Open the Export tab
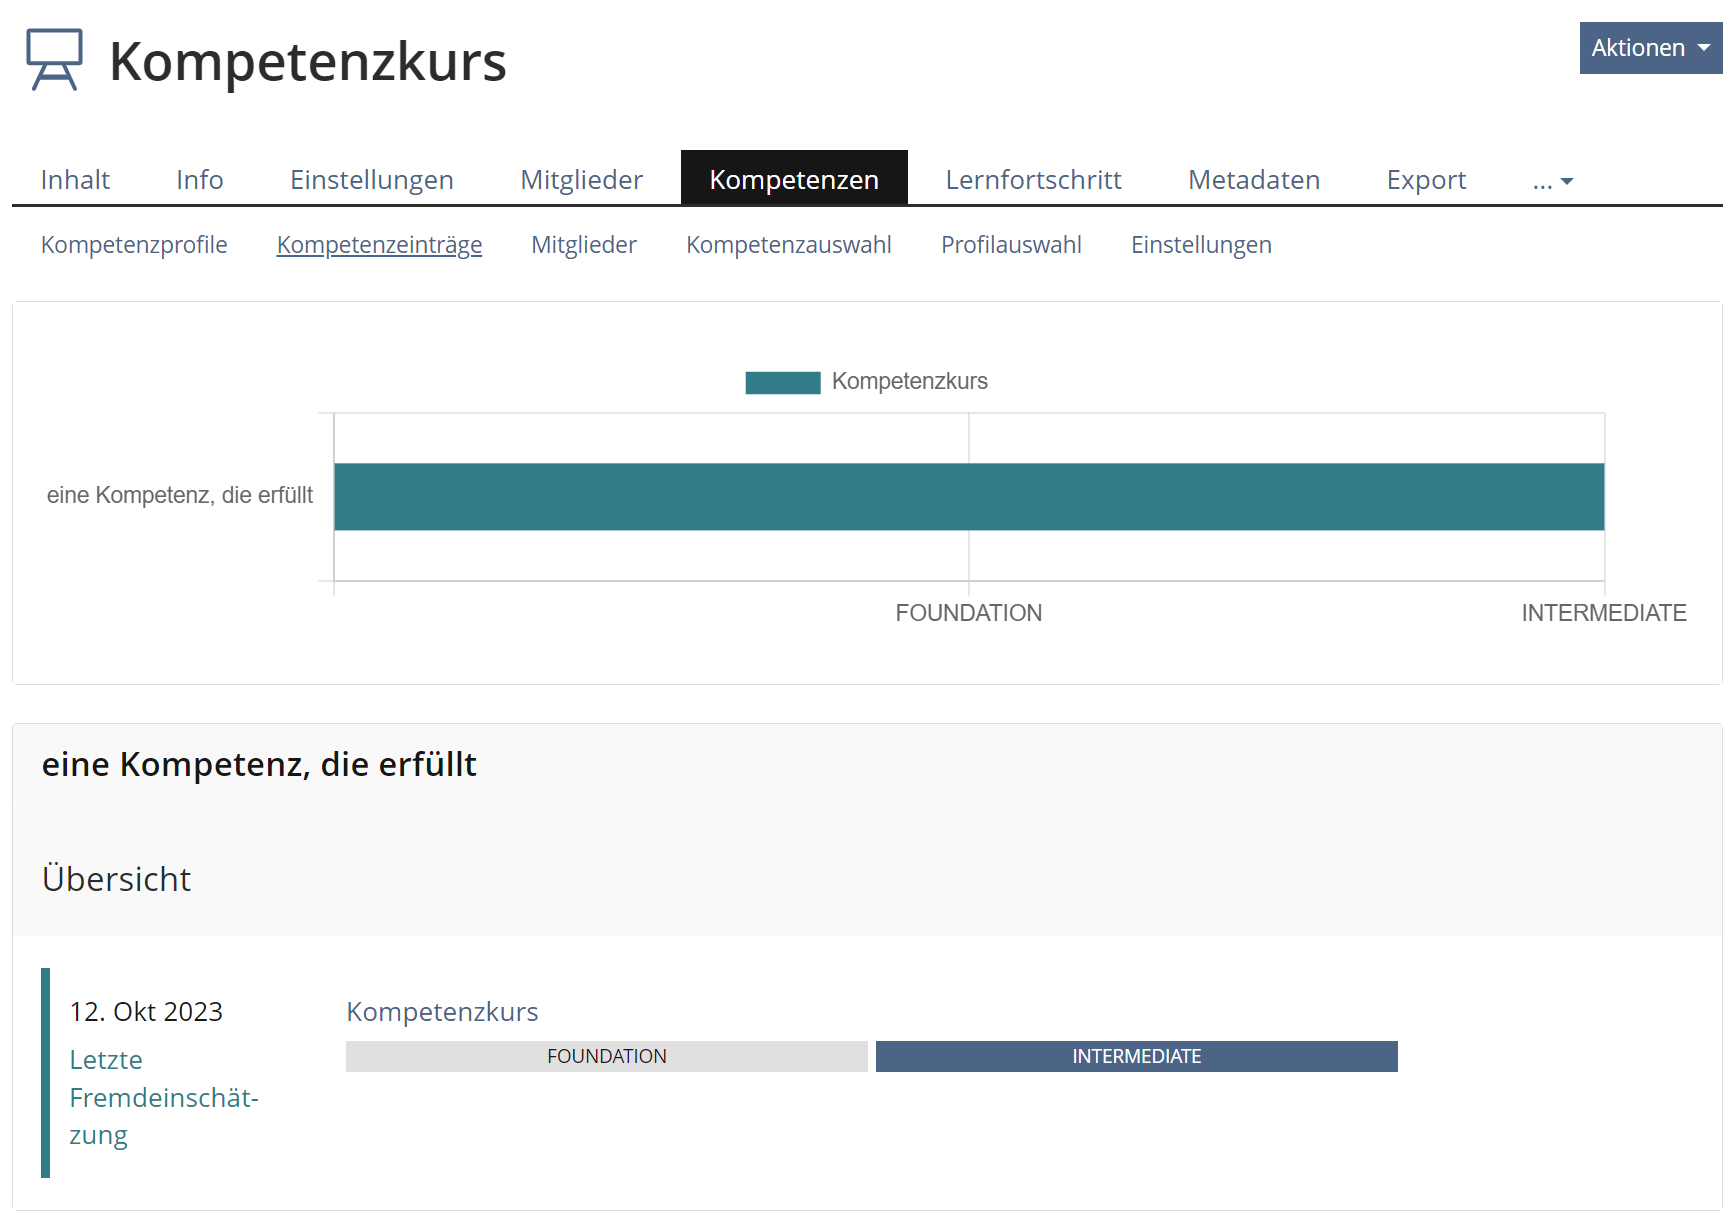The height and width of the screenshot is (1224, 1732). (1425, 180)
